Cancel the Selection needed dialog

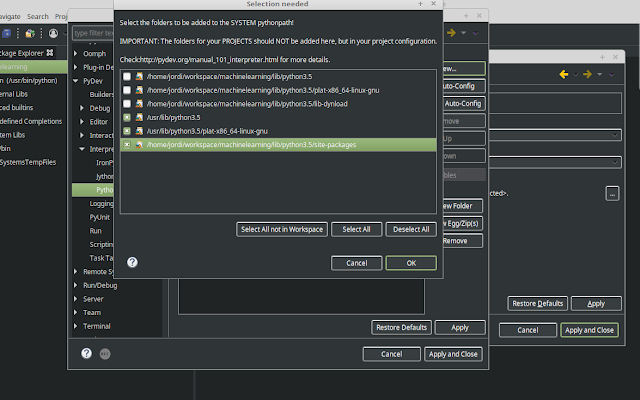coord(356,263)
